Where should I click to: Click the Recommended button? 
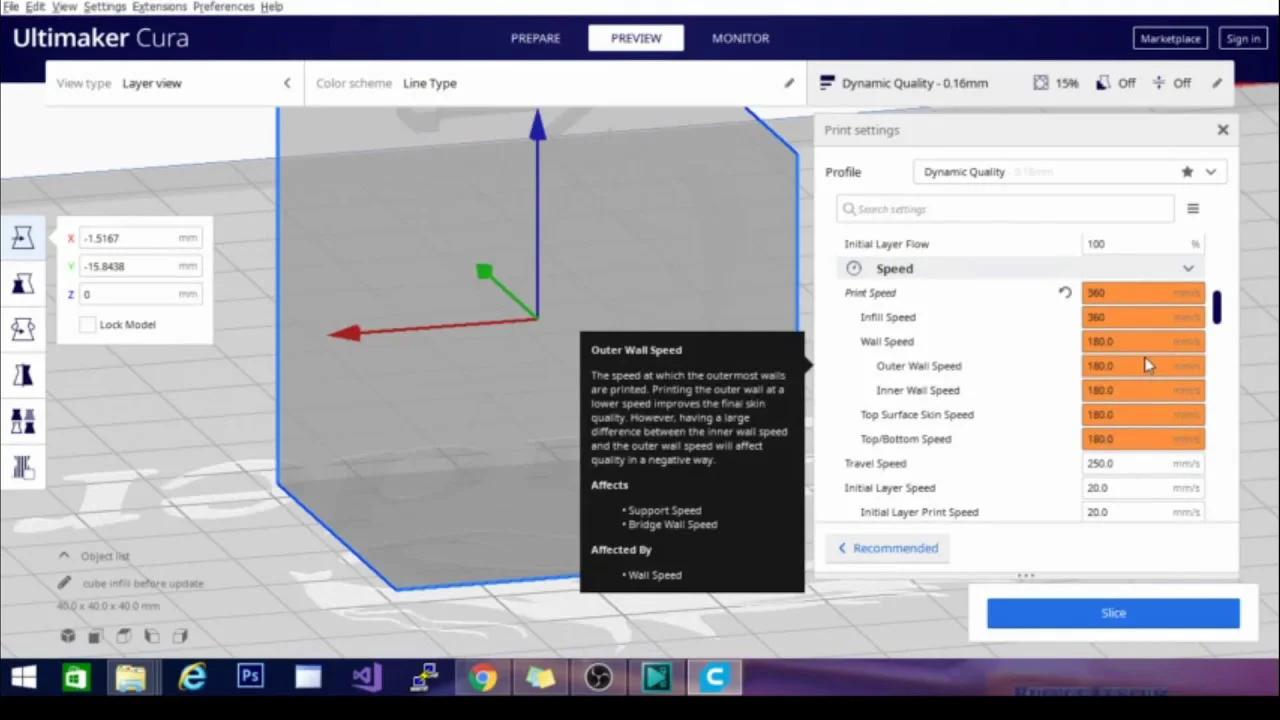[888, 548]
